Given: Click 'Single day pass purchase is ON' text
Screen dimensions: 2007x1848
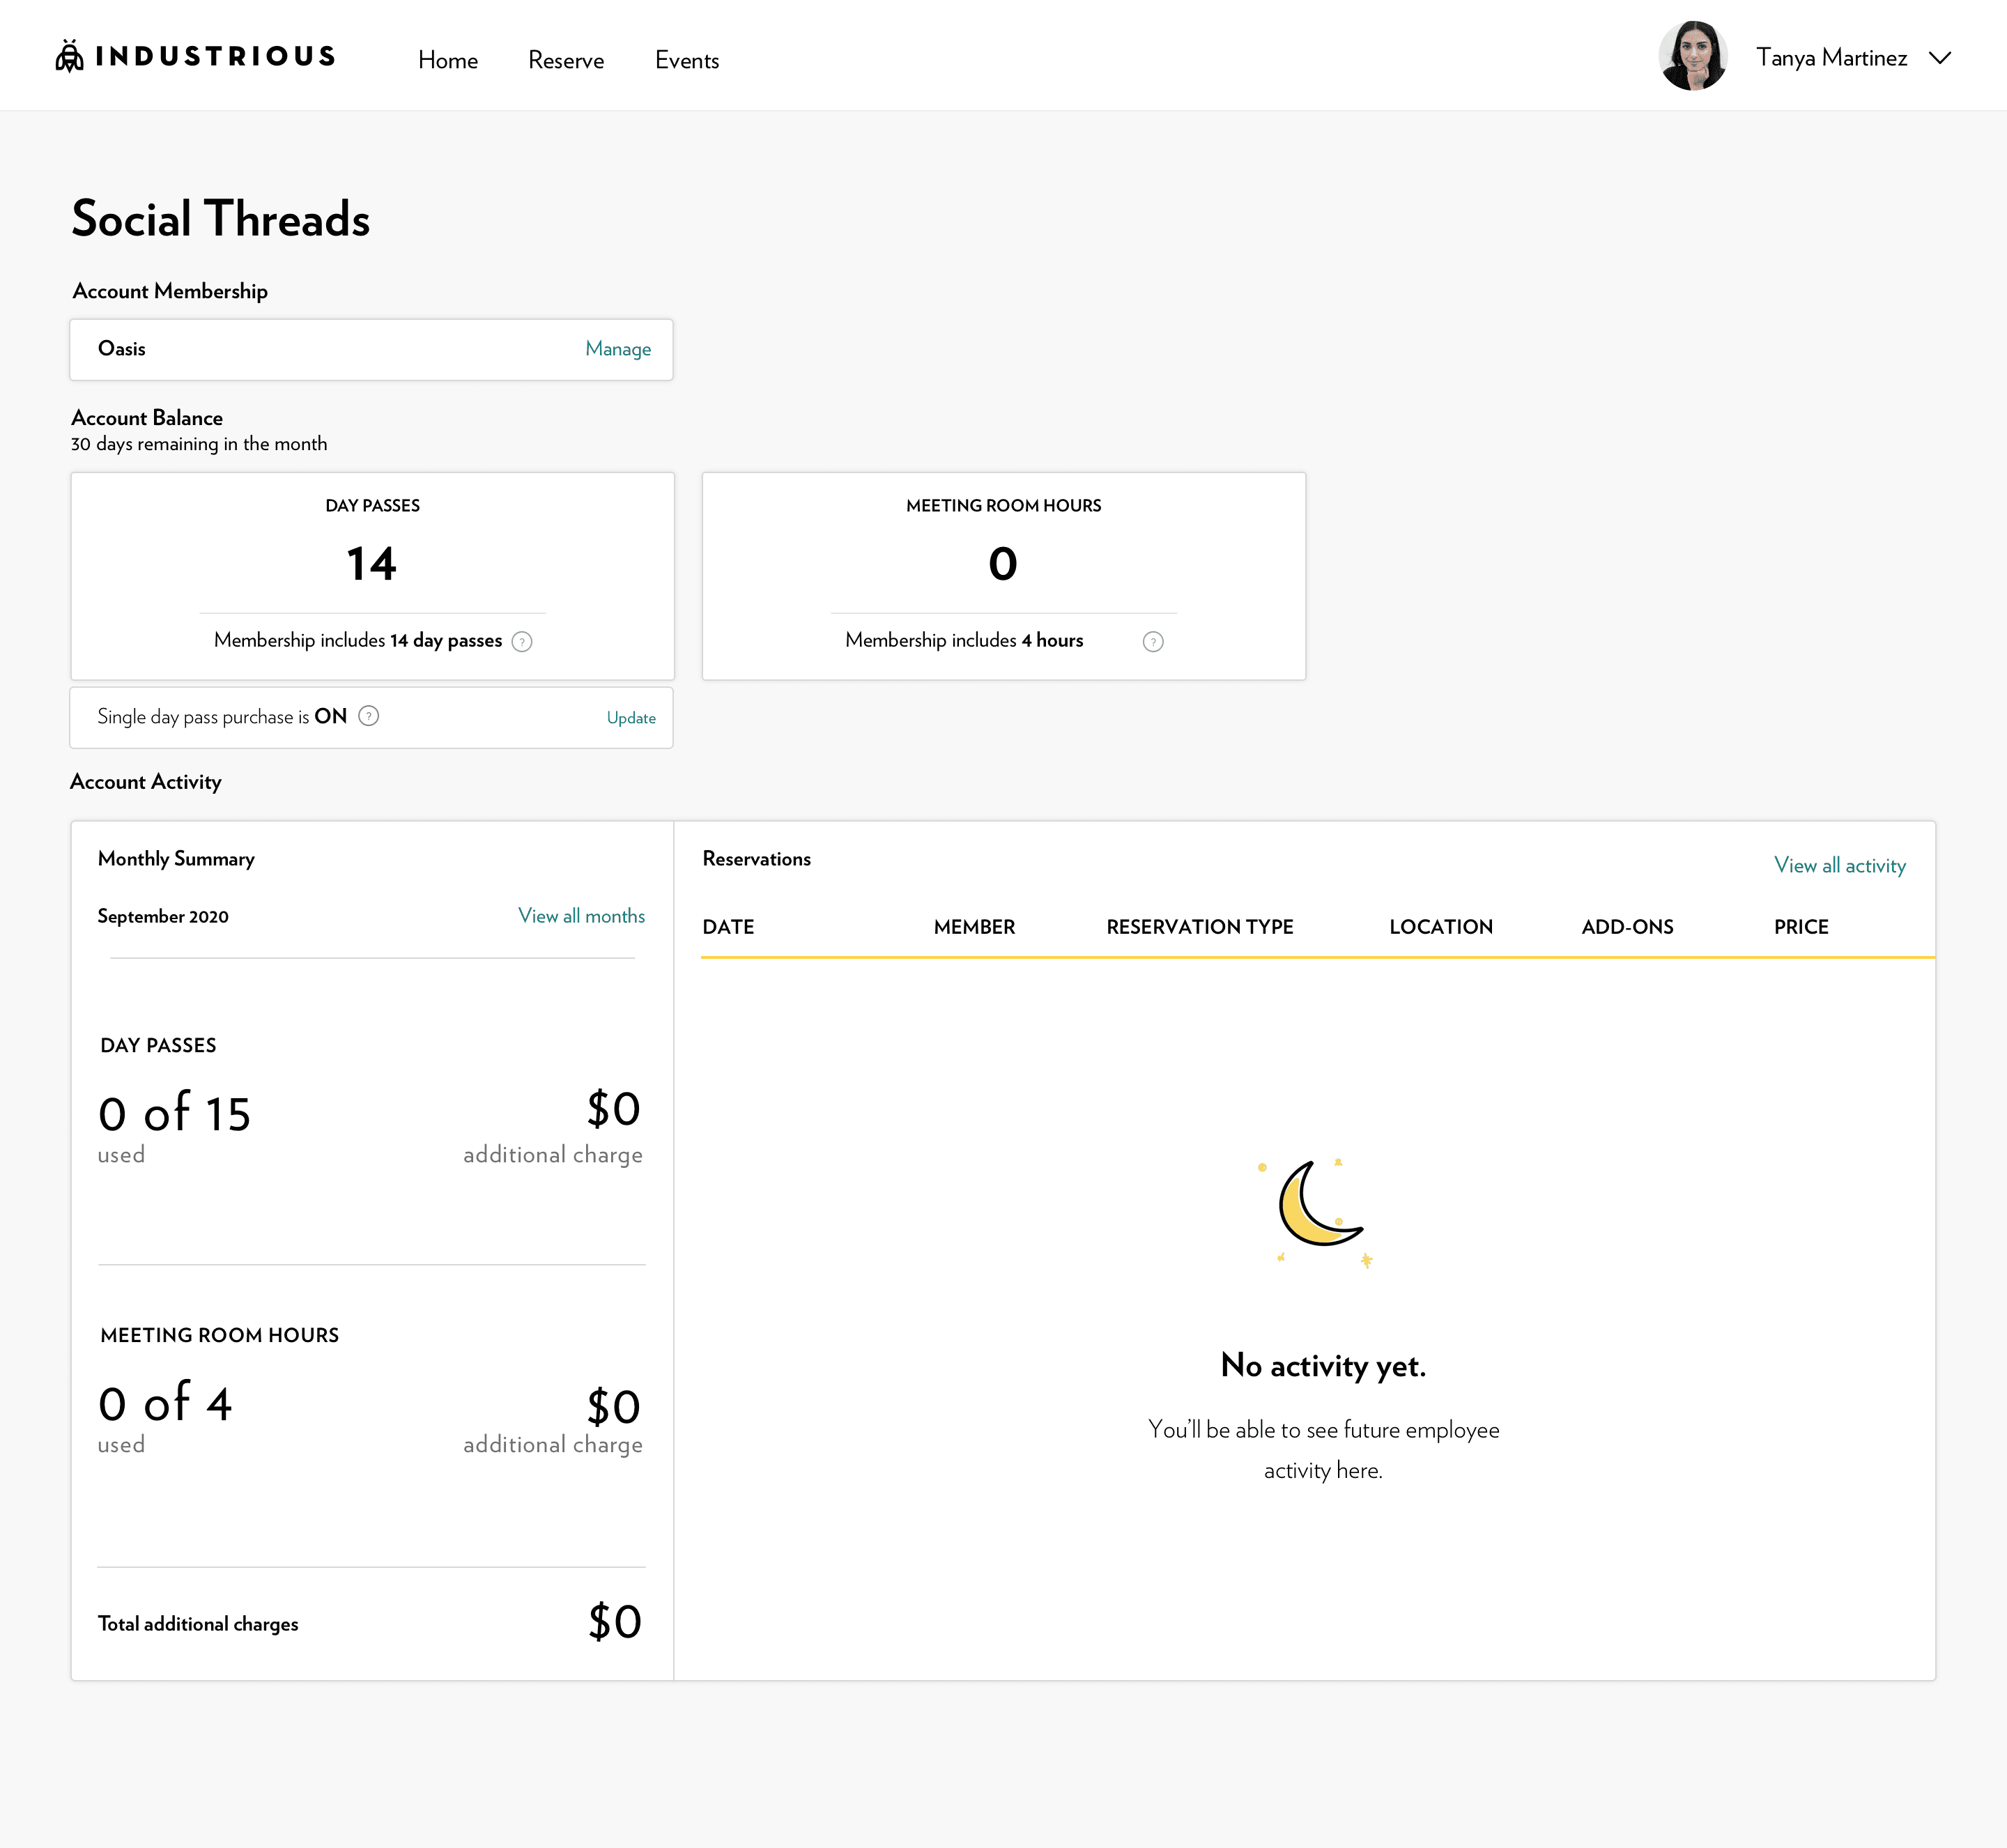Looking at the screenshot, I should tap(222, 717).
